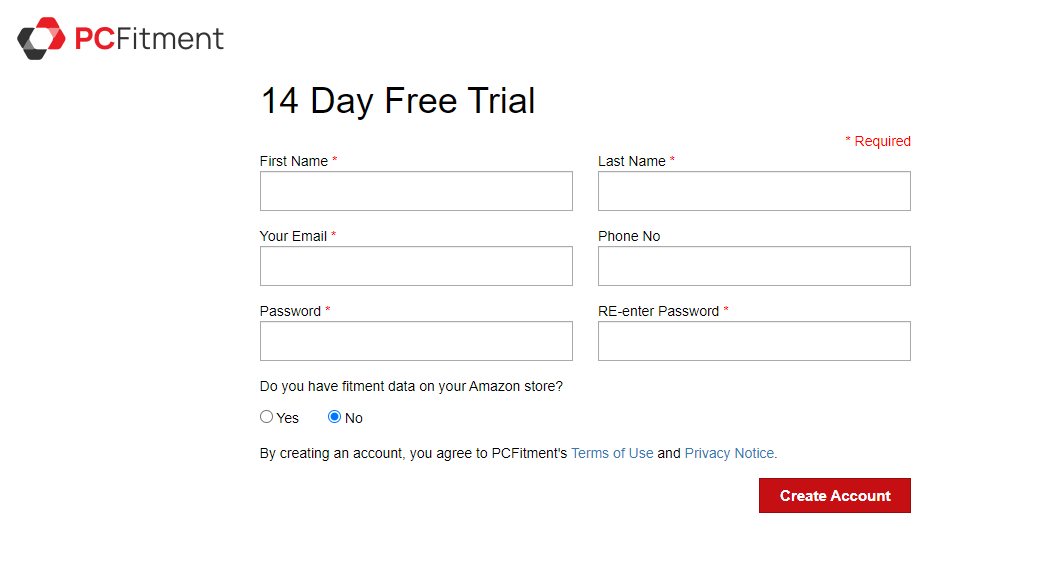1038x562 pixels.
Task: Focus the First Name input field
Action: pos(416,191)
